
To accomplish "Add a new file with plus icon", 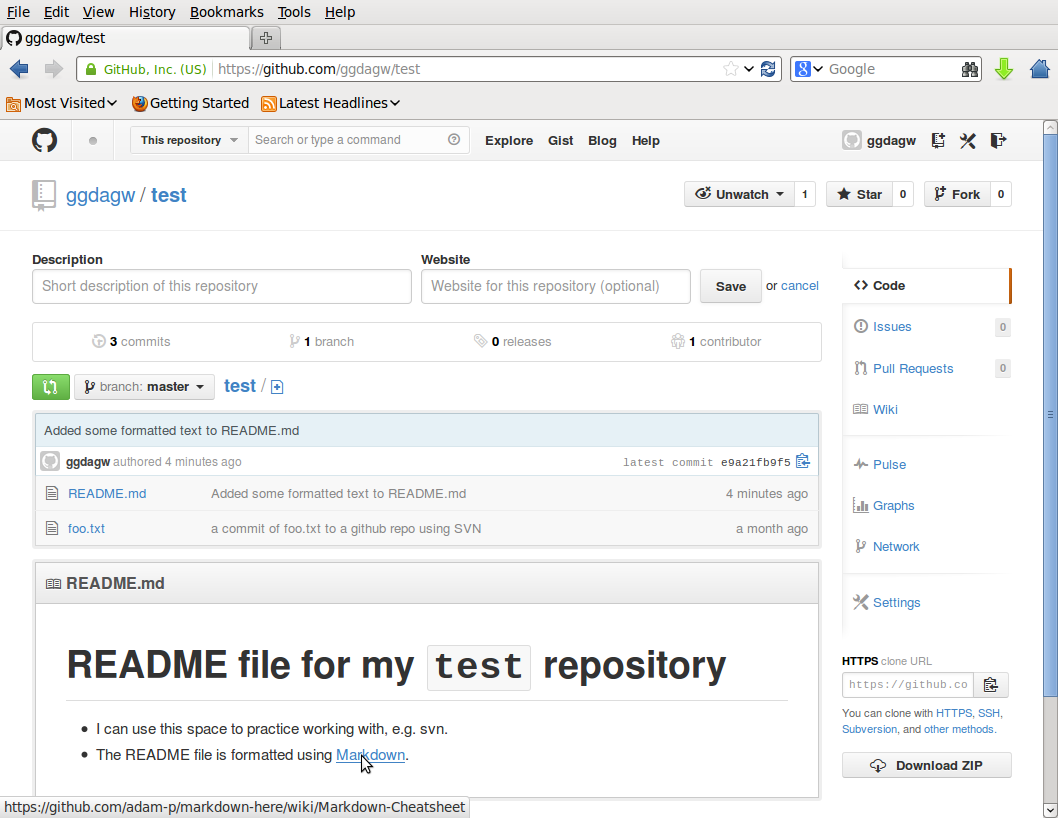I will click(277, 387).
